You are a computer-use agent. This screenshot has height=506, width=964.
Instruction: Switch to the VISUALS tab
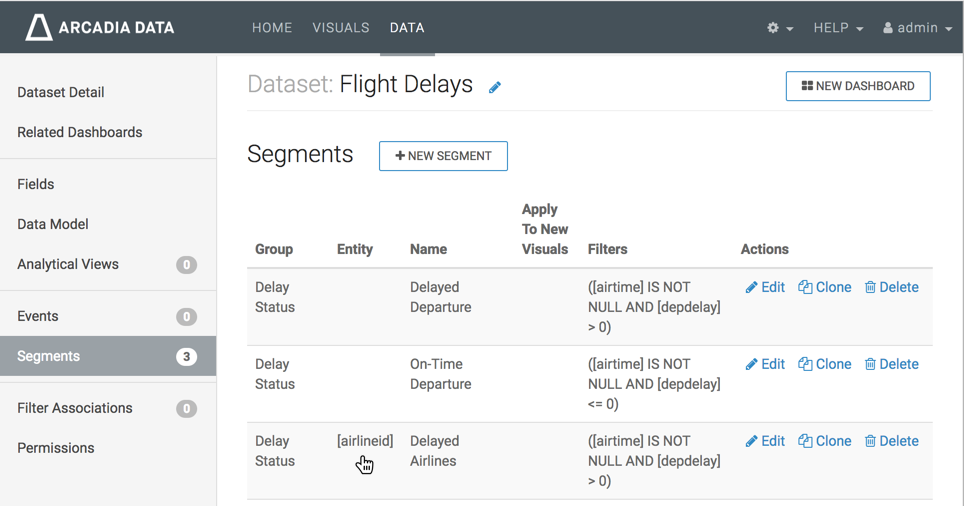[341, 28]
